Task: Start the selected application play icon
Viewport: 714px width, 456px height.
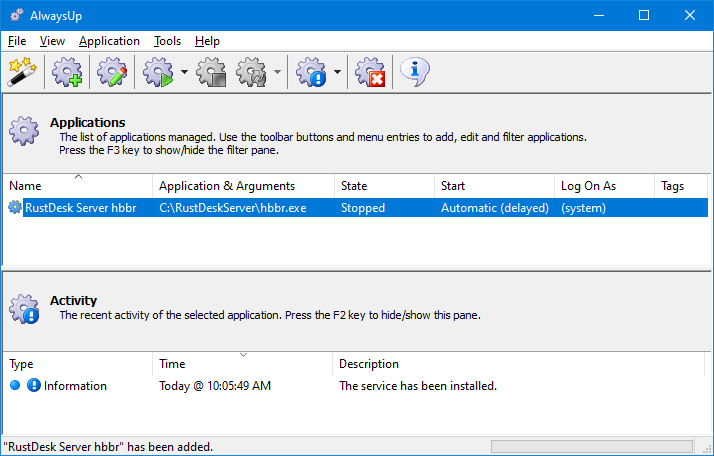Action: [158, 72]
